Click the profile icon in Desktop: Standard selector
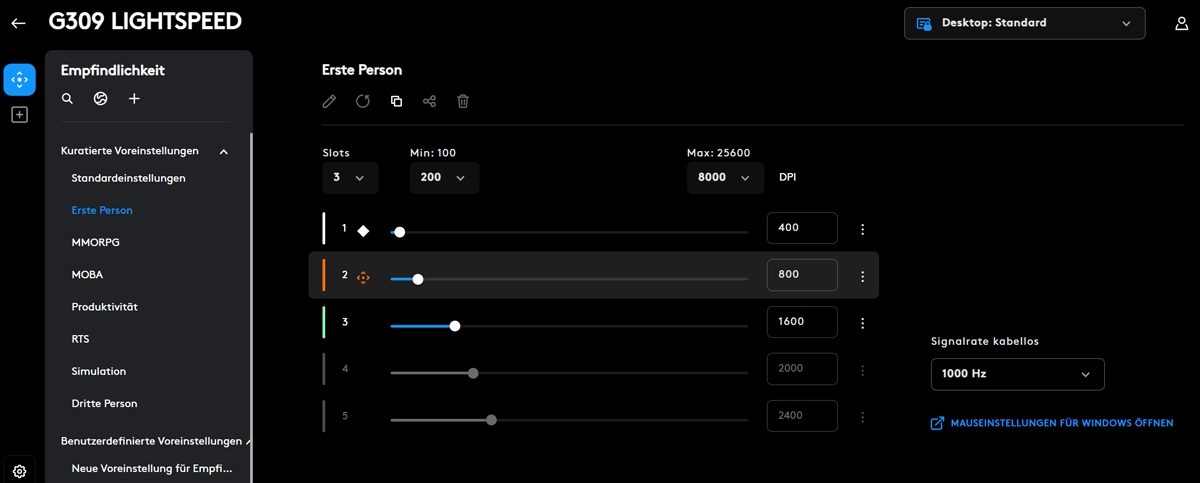Screen dimensions: 1200x483 click(923, 23)
